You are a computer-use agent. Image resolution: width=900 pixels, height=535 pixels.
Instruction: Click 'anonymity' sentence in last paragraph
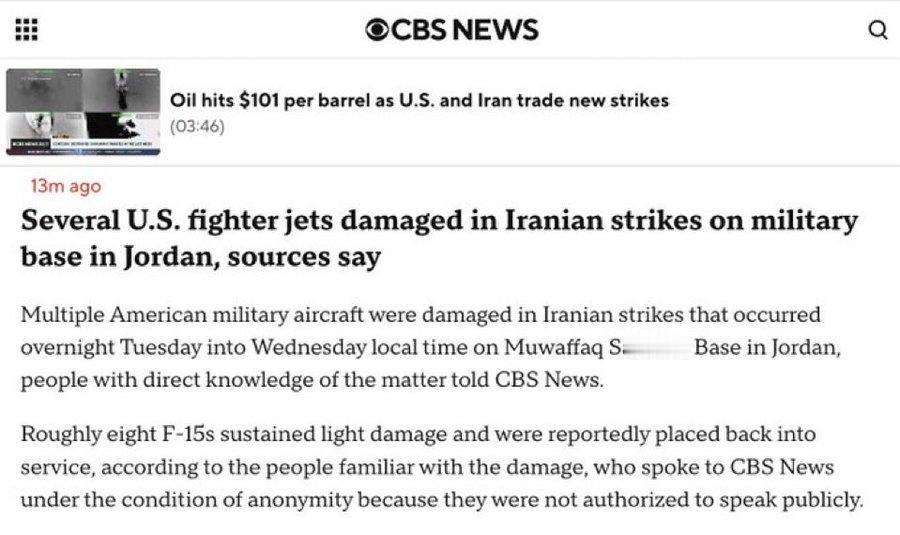[x=442, y=500]
